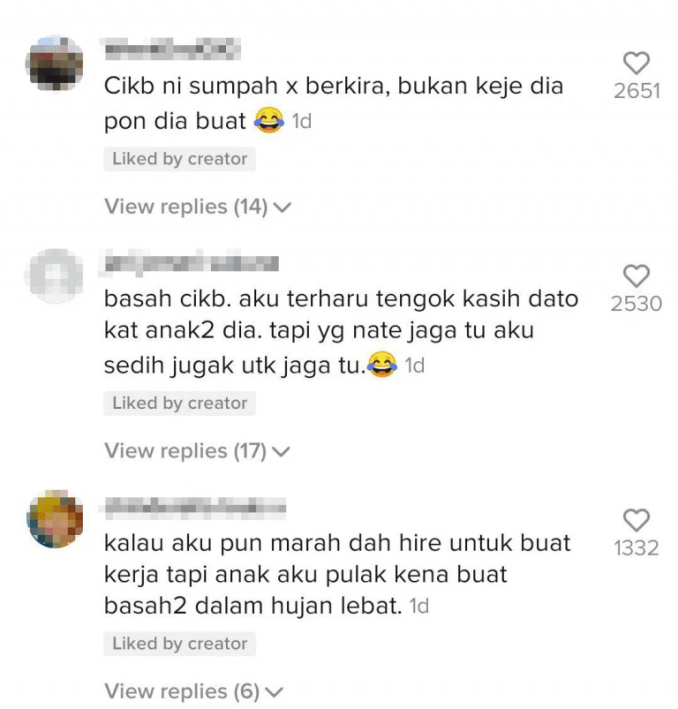Click first 'Liked by creator' badge
The height and width of the screenshot is (709, 678).
tap(180, 159)
